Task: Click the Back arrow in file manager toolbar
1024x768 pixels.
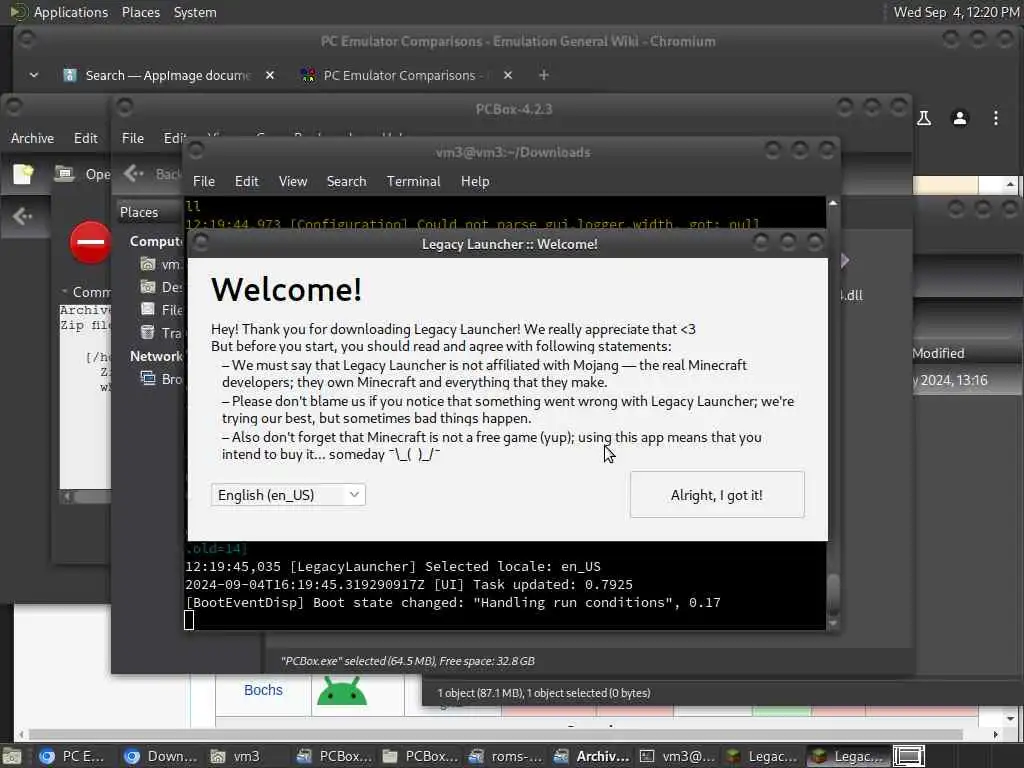Action: coord(134,174)
